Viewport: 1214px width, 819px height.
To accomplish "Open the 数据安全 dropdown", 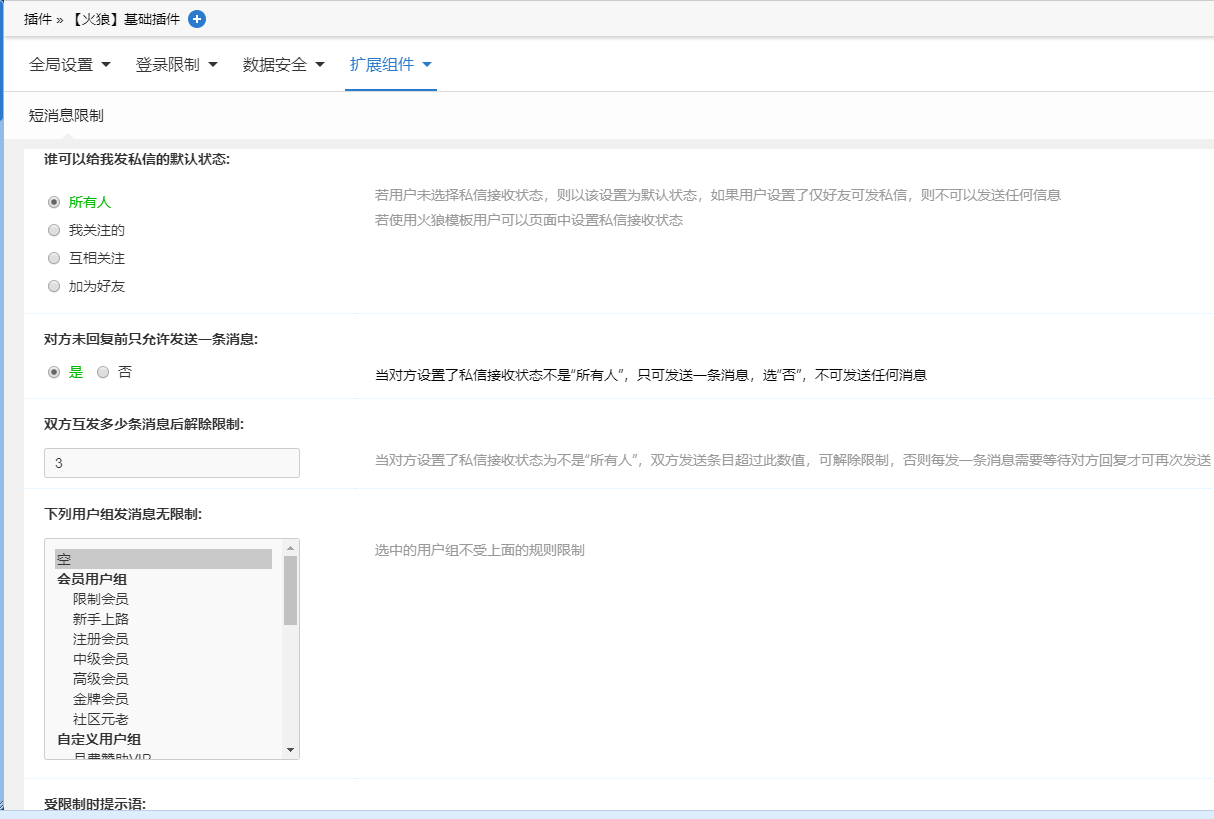I will tap(283, 65).
